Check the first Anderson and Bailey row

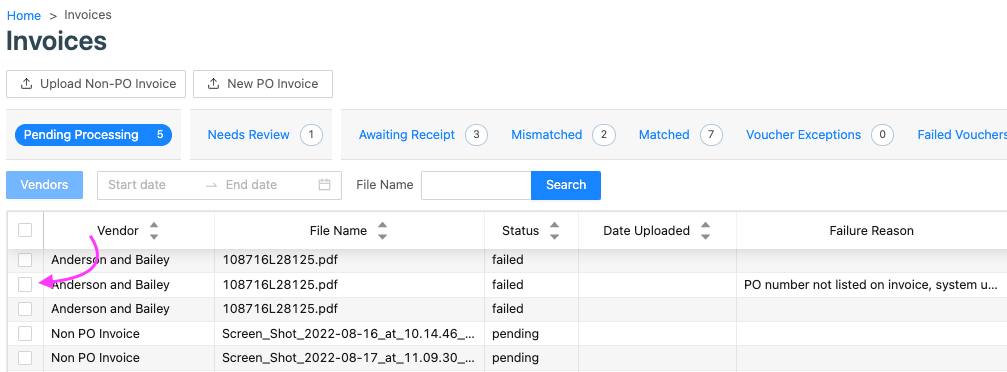coord(25,260)
